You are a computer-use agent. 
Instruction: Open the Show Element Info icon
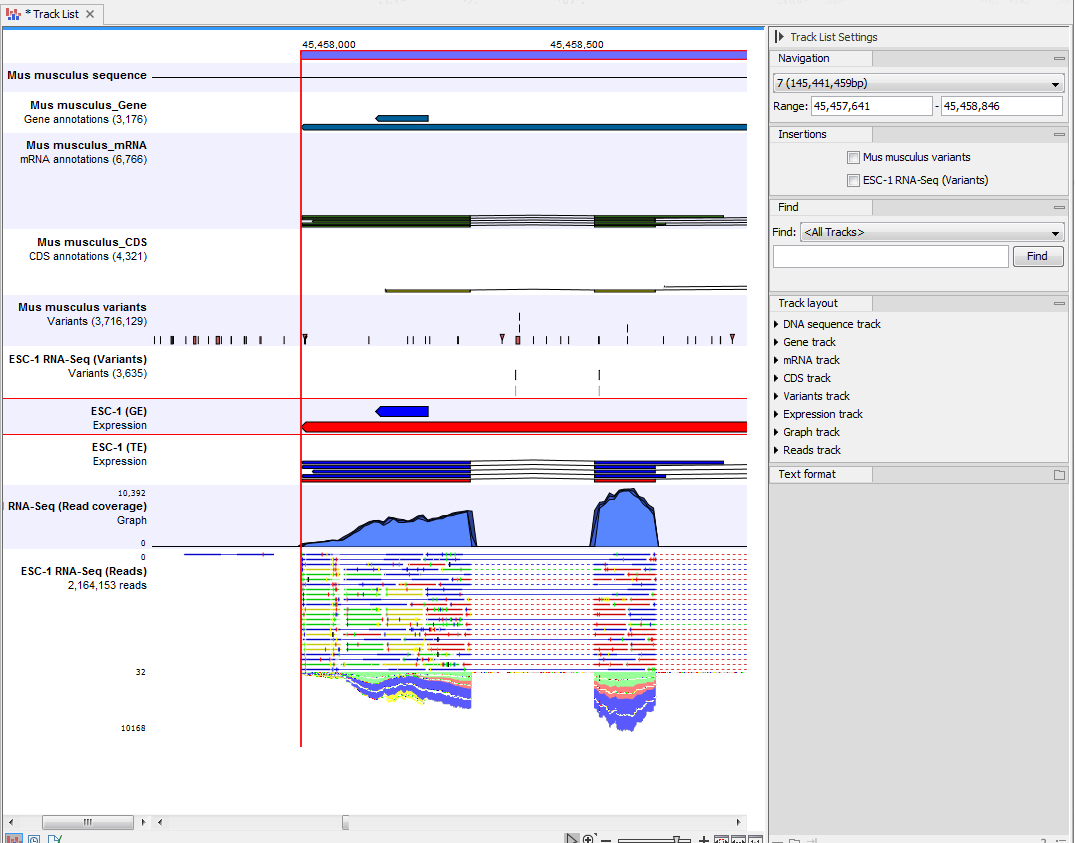56,838
